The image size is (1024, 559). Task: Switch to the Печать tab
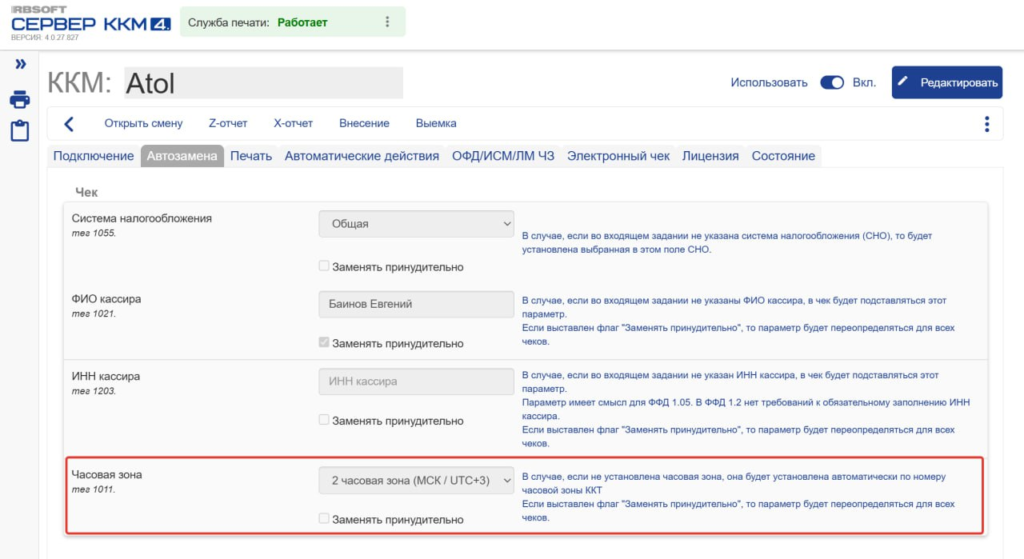coord(251,156)
